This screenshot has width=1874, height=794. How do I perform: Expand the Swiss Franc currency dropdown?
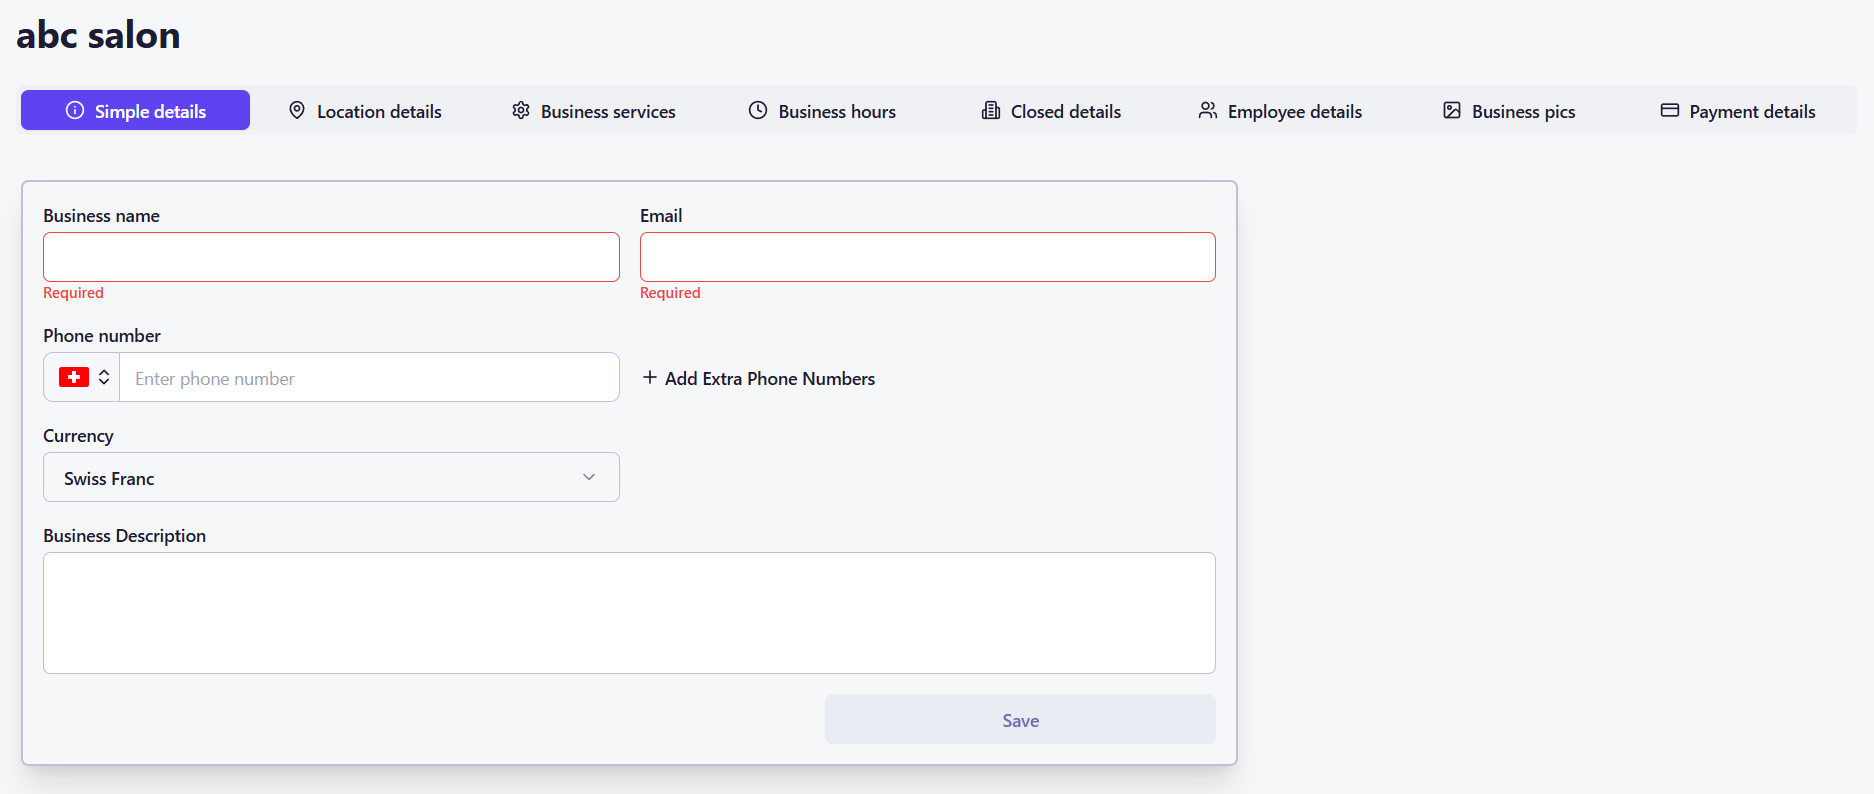coord(331,477)
